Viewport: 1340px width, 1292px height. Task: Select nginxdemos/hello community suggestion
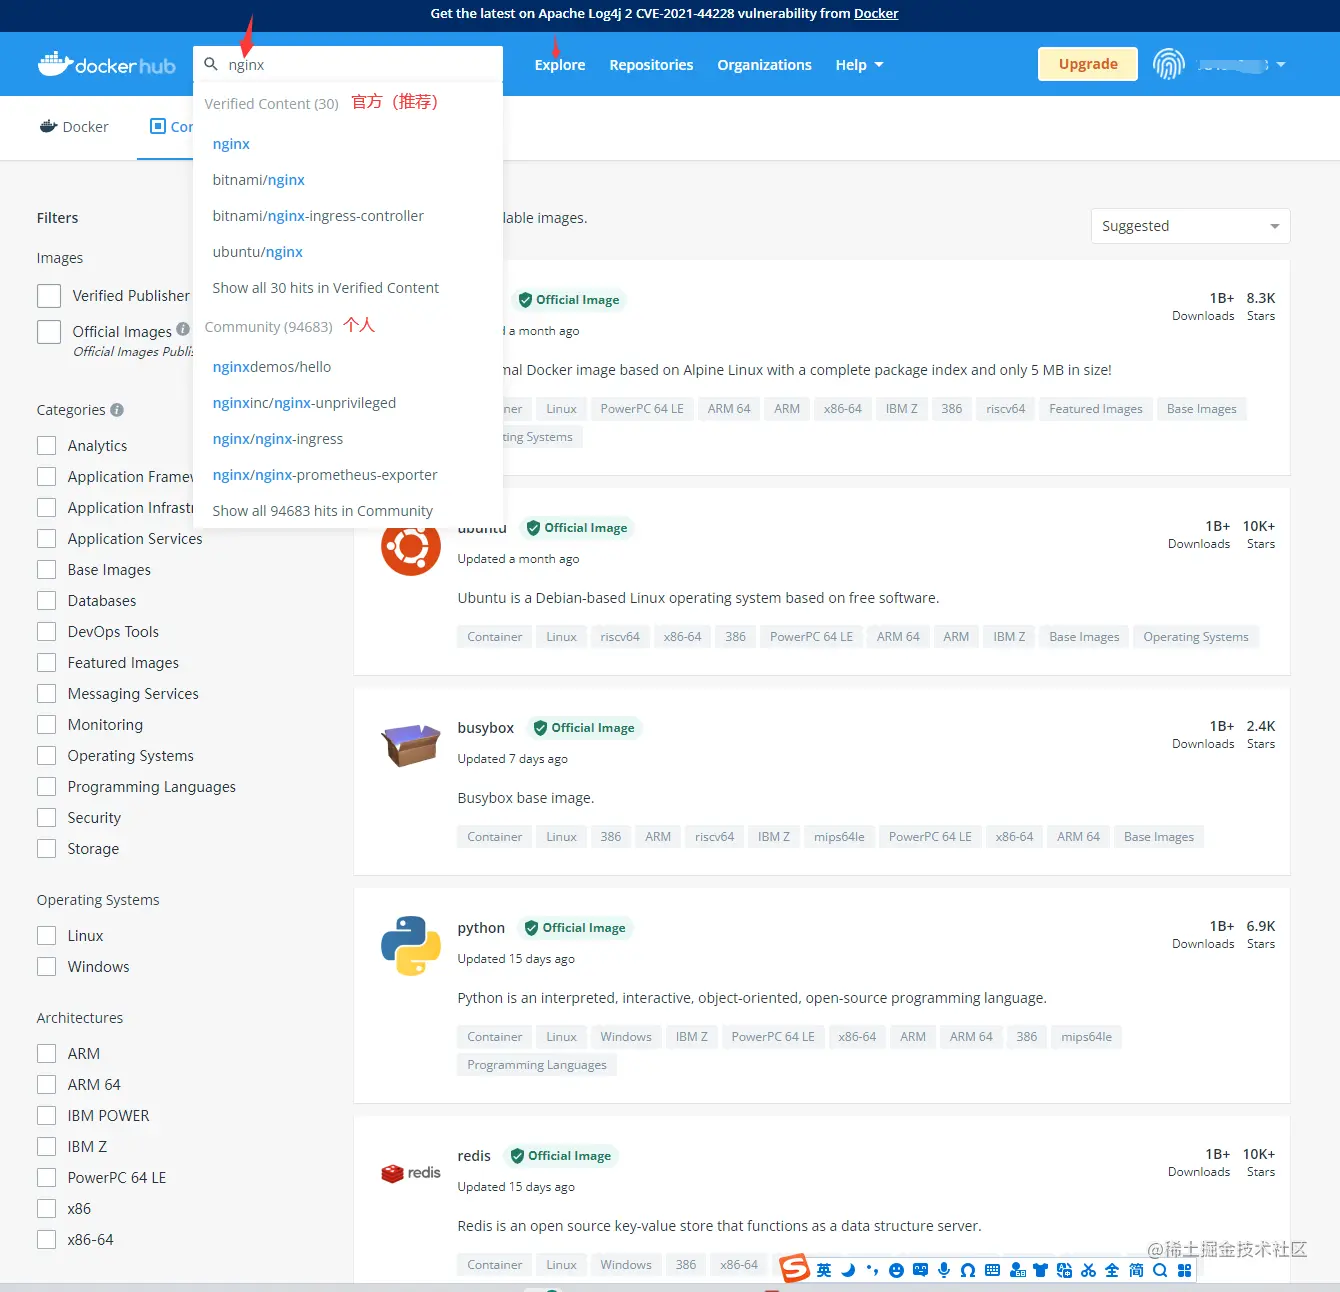tap(271, 367)
